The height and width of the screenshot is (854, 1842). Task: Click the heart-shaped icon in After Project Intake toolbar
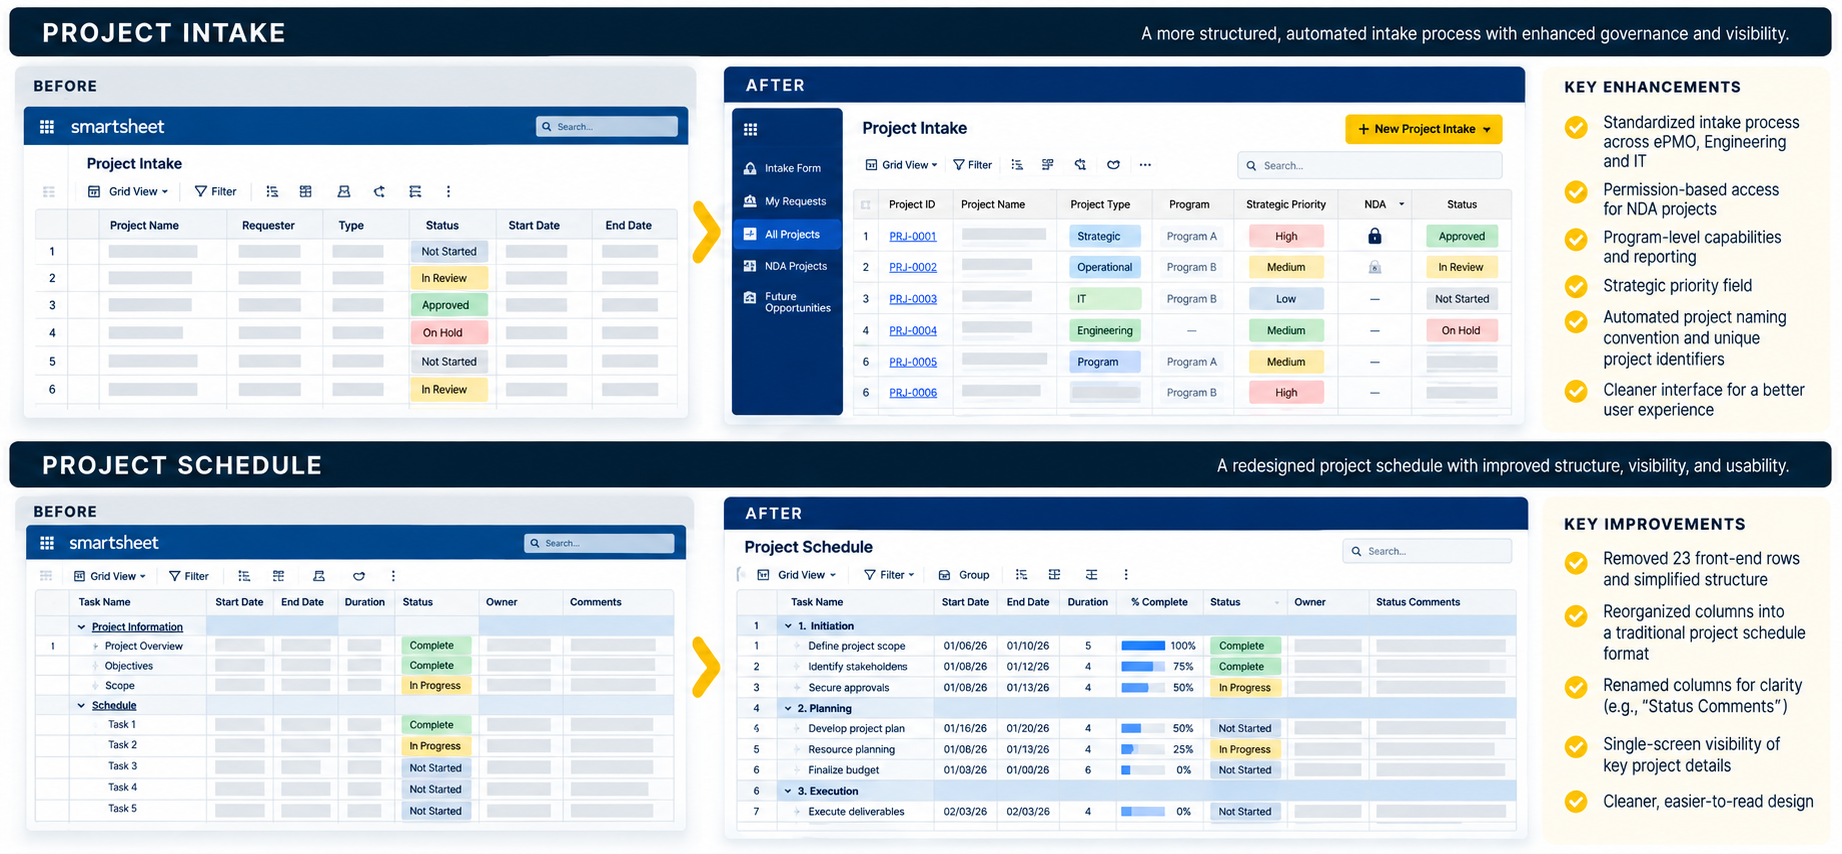pyautogui.click(x=1113, y=165)
